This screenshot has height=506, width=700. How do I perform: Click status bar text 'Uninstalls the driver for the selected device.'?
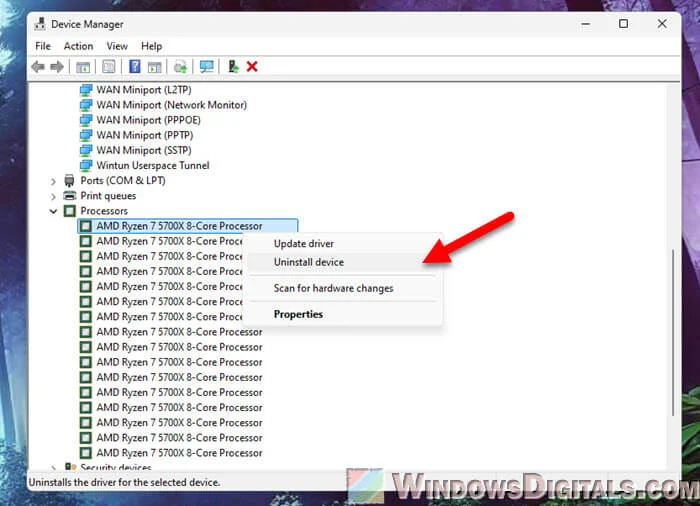tap(124, 482)
